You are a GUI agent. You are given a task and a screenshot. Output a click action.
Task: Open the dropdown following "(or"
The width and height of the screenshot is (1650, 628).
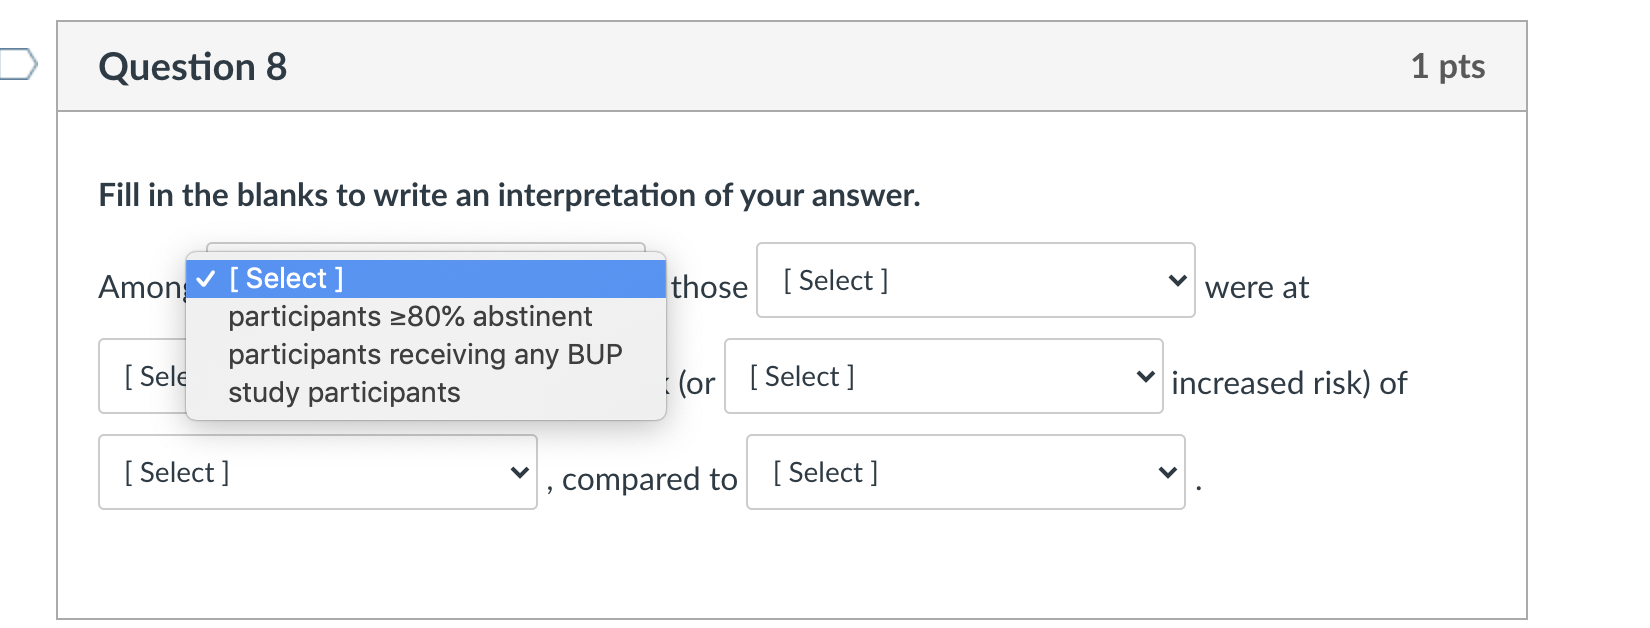942,377
